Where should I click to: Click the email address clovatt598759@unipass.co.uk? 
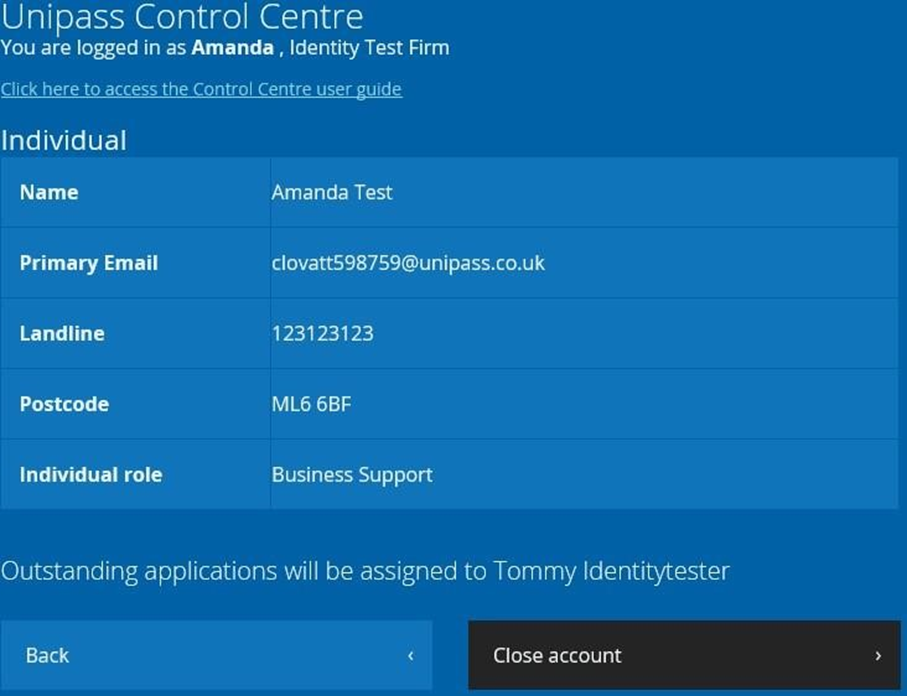pos(408,263)
